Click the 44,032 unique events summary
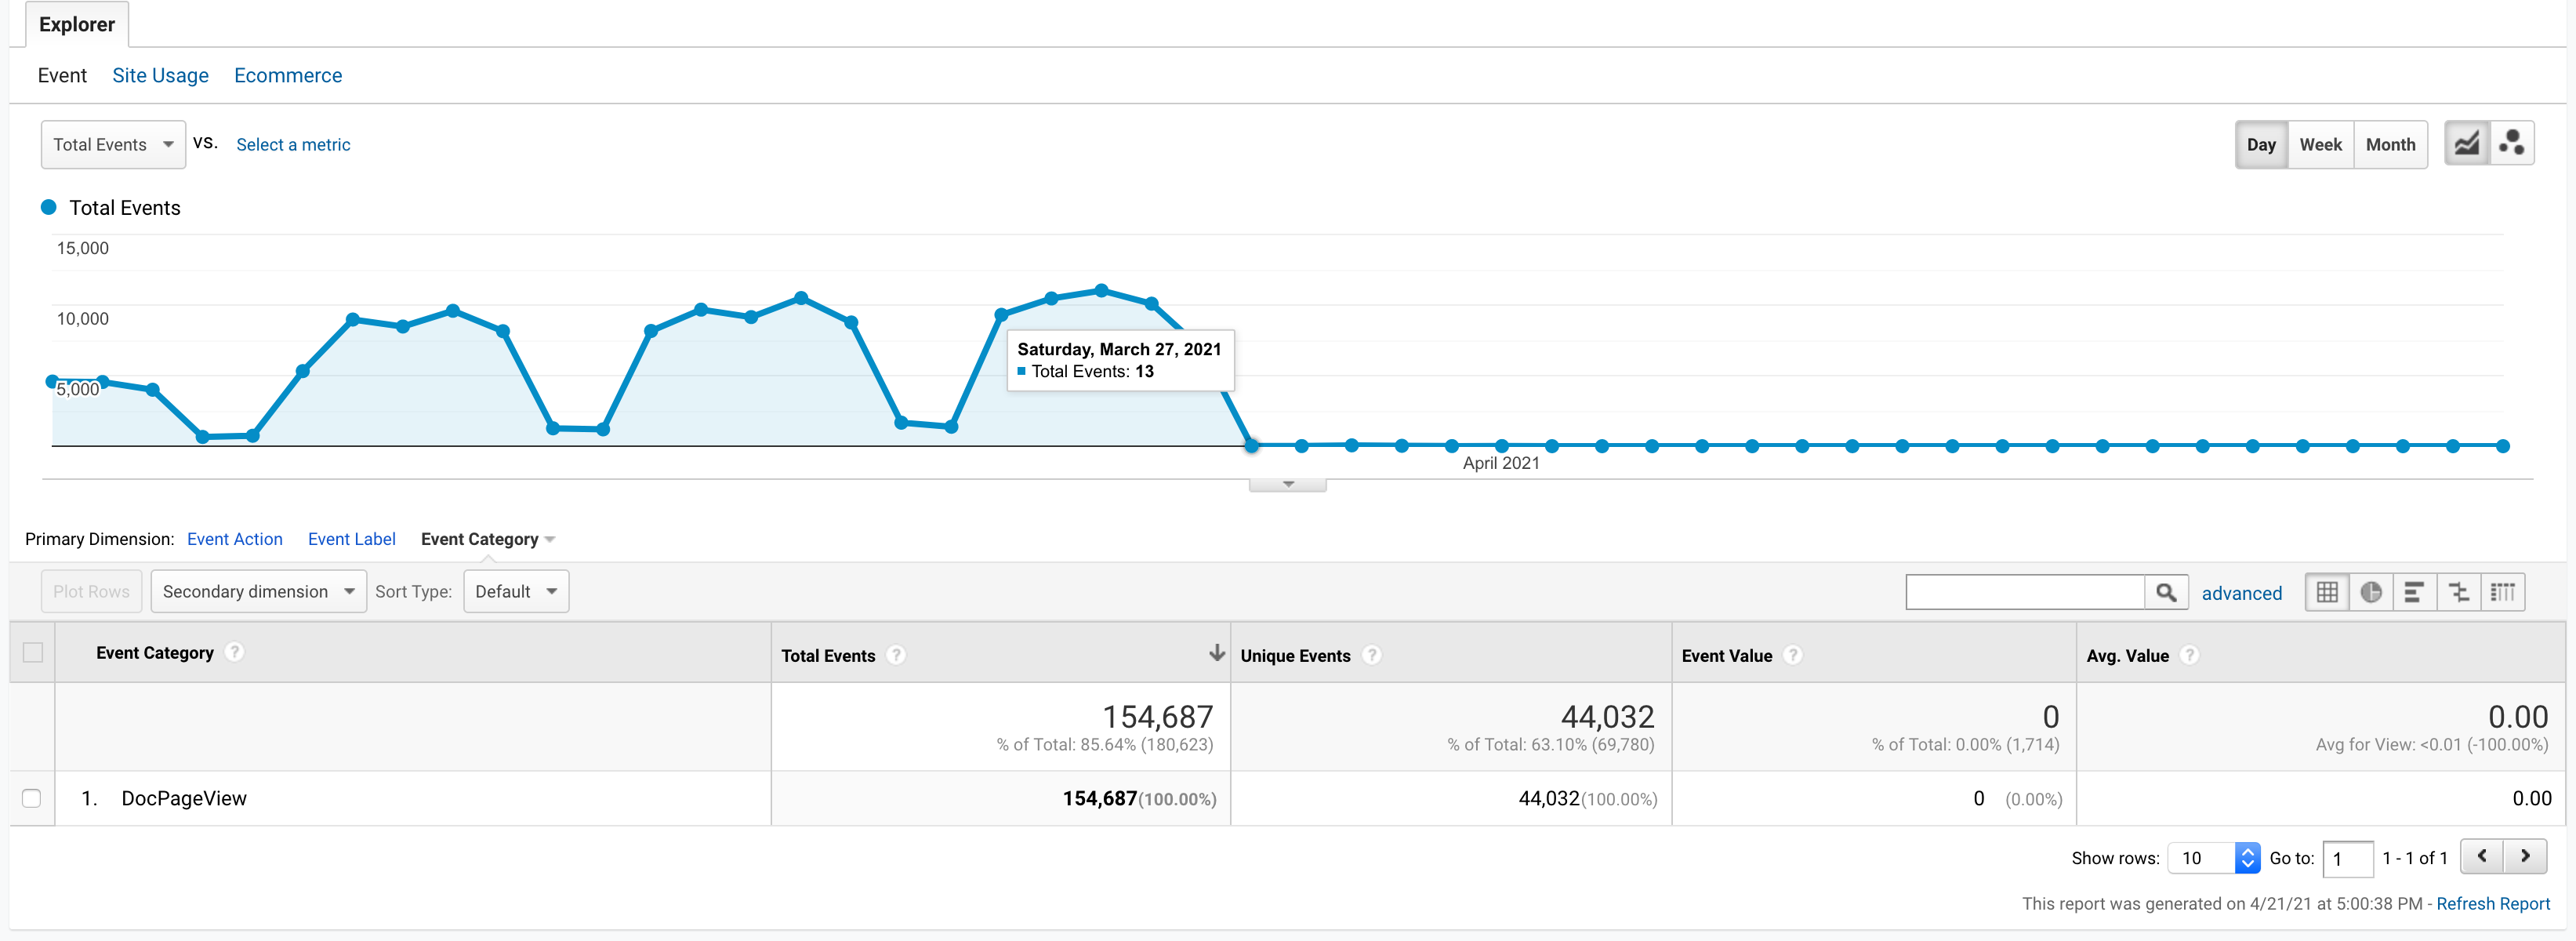The height and width of the screenshot is (941, 2576). 1607,716
